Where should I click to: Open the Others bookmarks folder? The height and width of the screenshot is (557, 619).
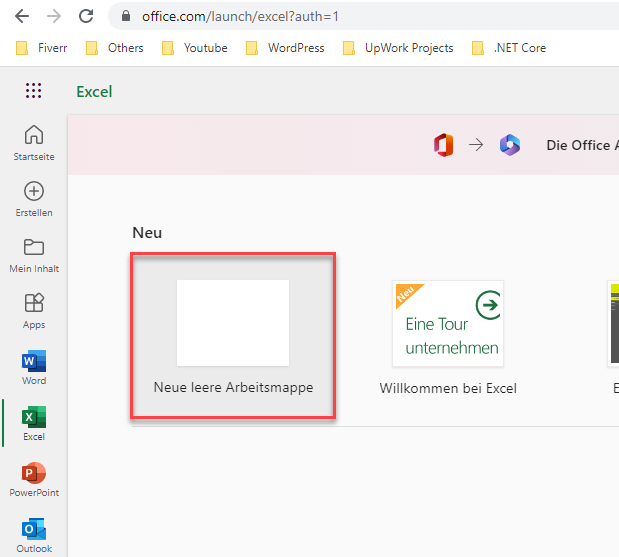point(114,48)
